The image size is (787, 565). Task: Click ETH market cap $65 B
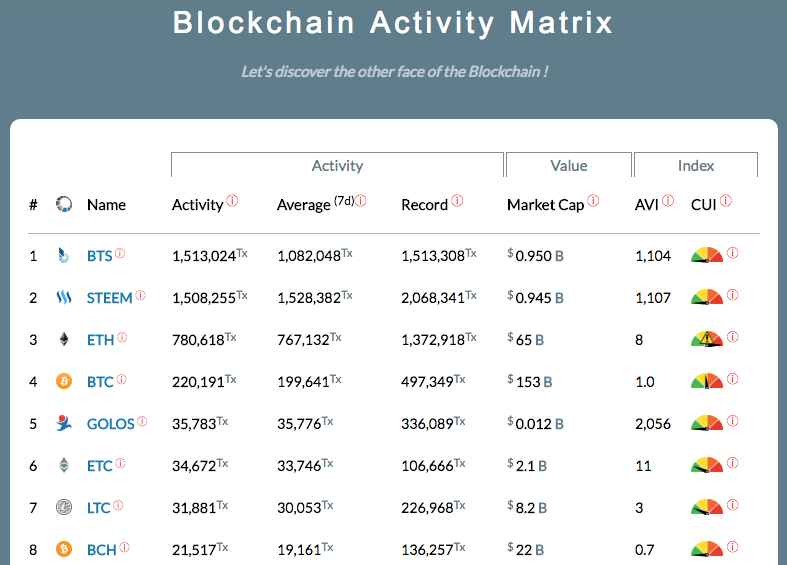click(526, 340)
